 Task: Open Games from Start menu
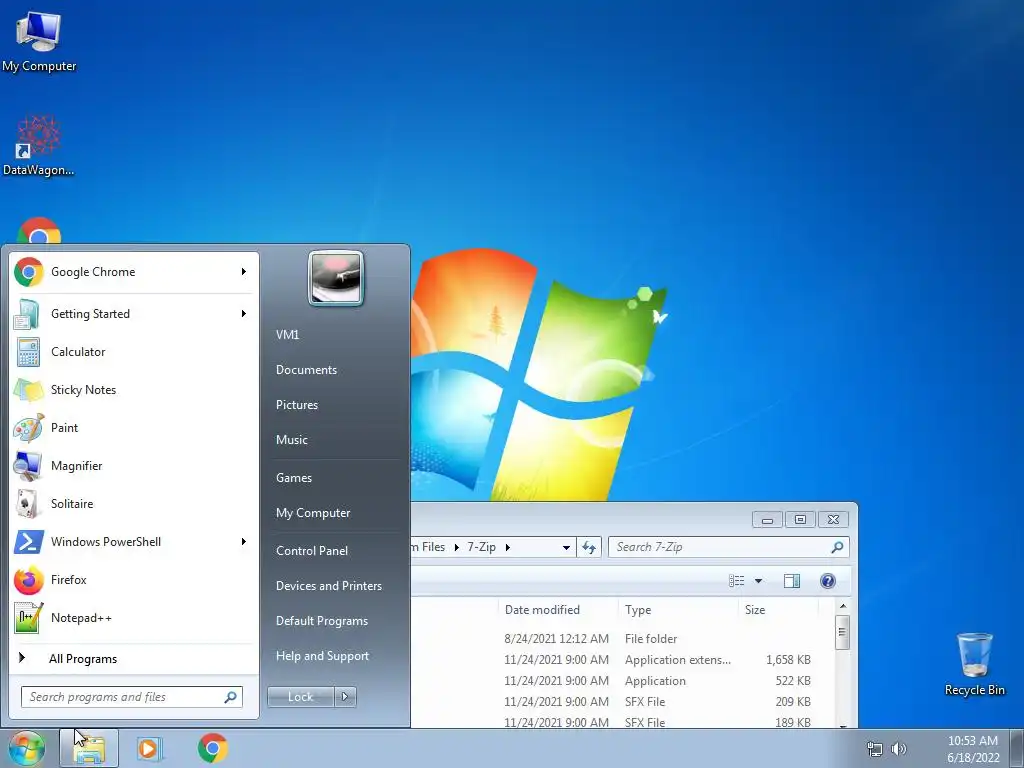click(x=294, y=478)
